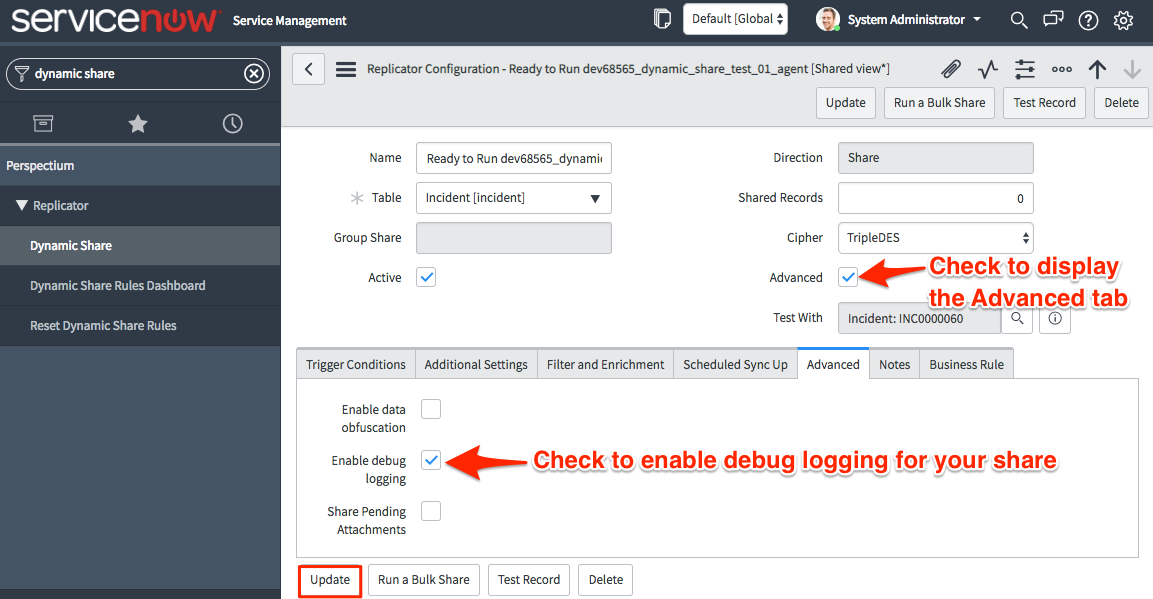Open the more options ellipsis icon

1061,69
